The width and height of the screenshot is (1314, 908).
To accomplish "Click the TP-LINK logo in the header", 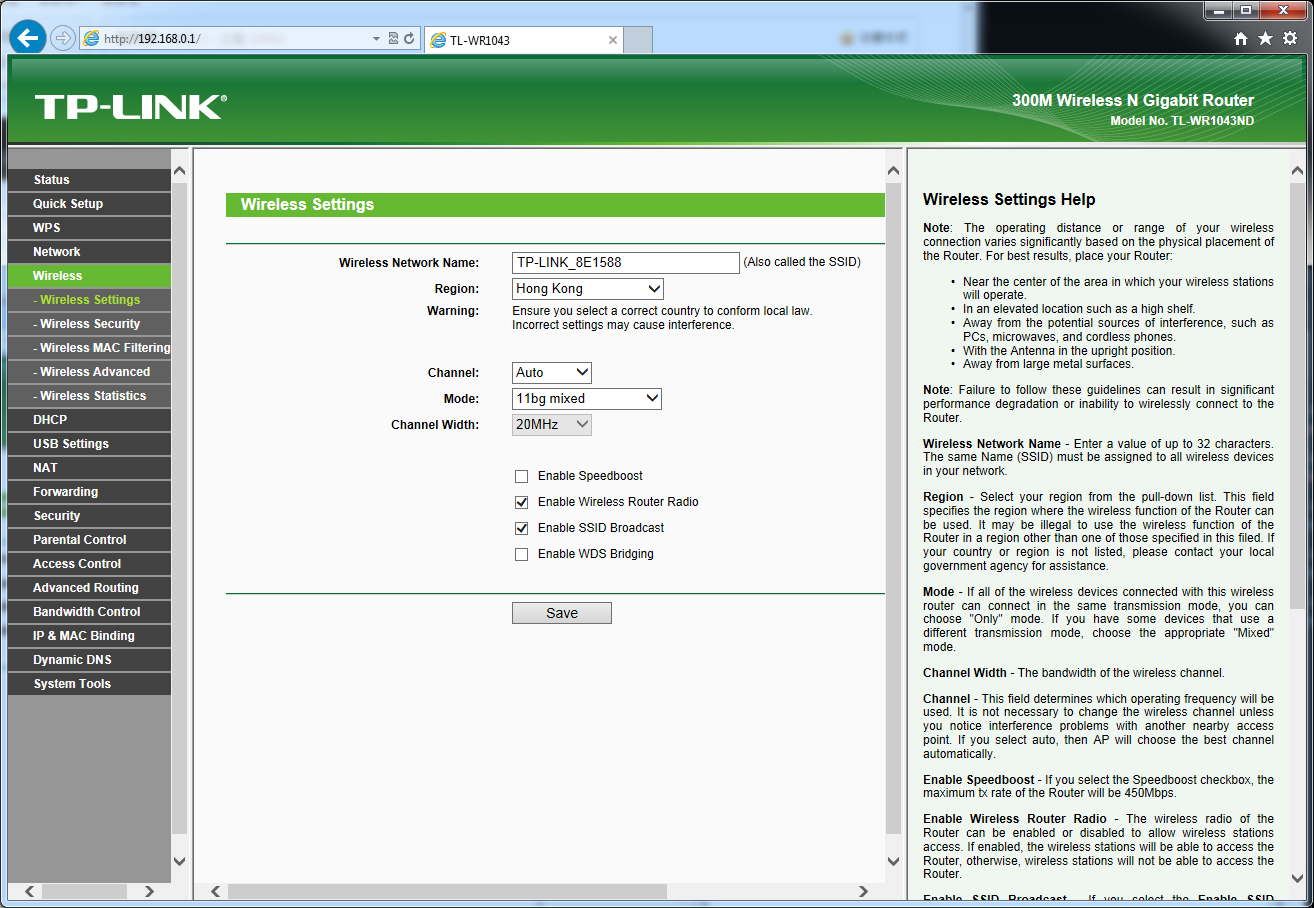I will tap(130, 107).
